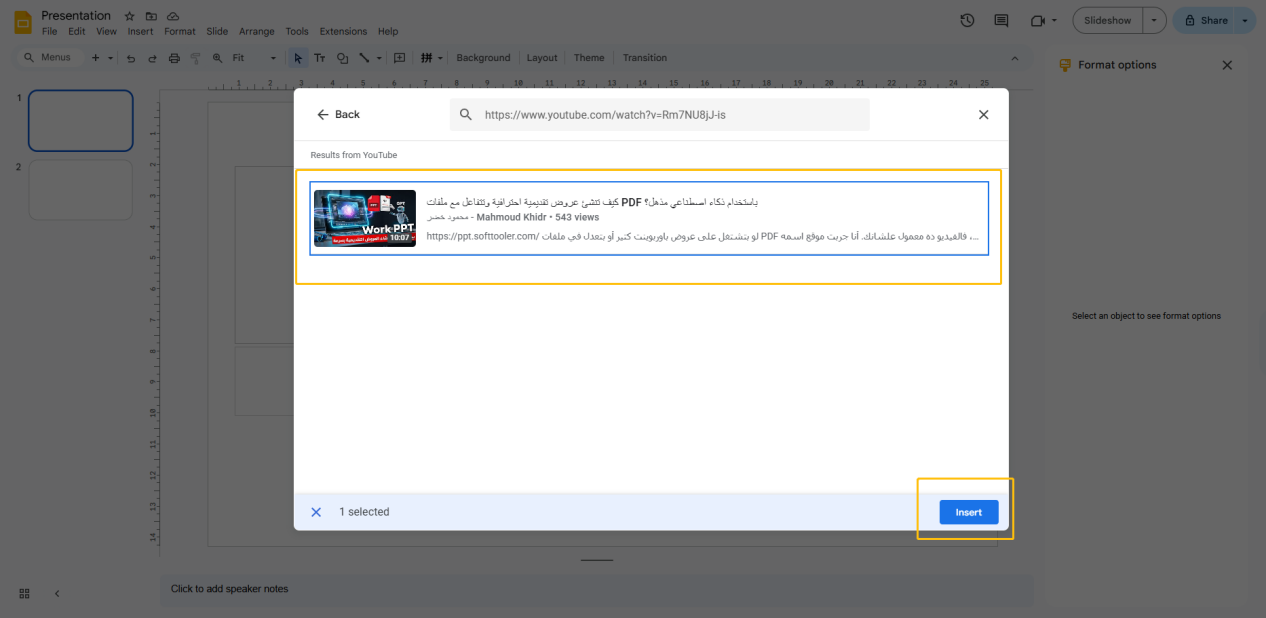The height and width of the screenshot is (618, 1266).
Task: Clear the selection with the blue X
Action: (316, 512)
